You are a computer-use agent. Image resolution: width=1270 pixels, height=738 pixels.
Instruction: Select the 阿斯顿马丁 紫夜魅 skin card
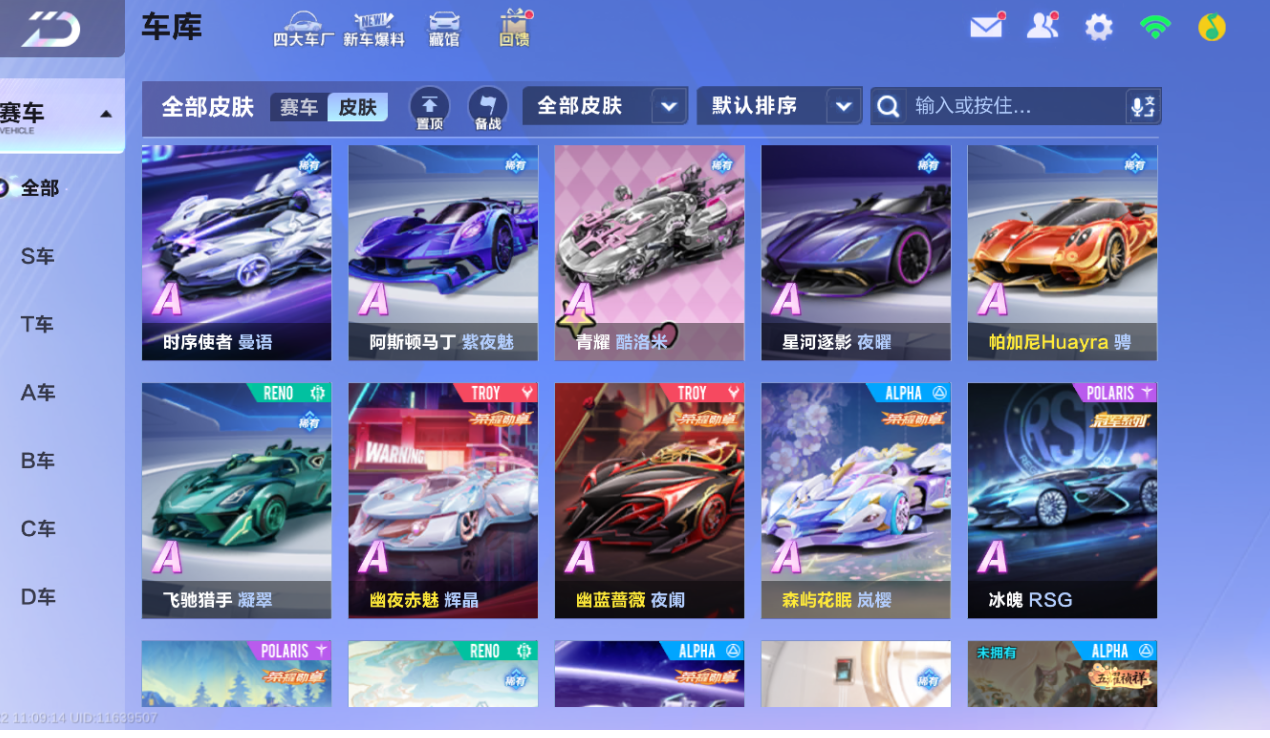point(443,253)
